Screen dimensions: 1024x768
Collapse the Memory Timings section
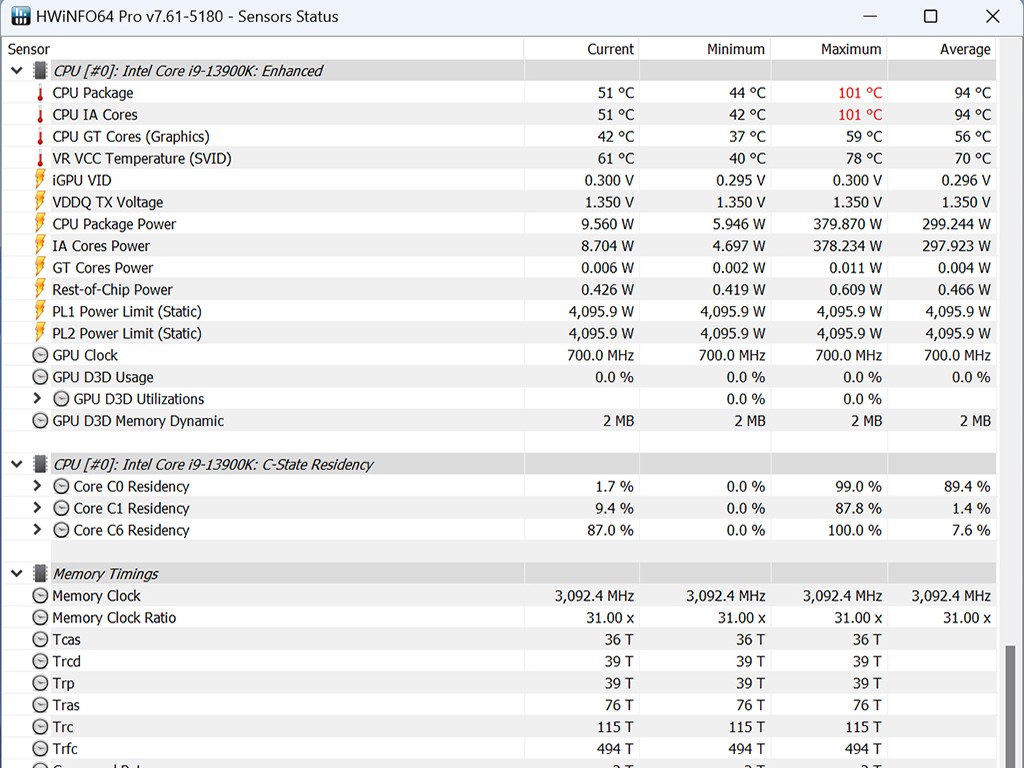pos(17,574)
